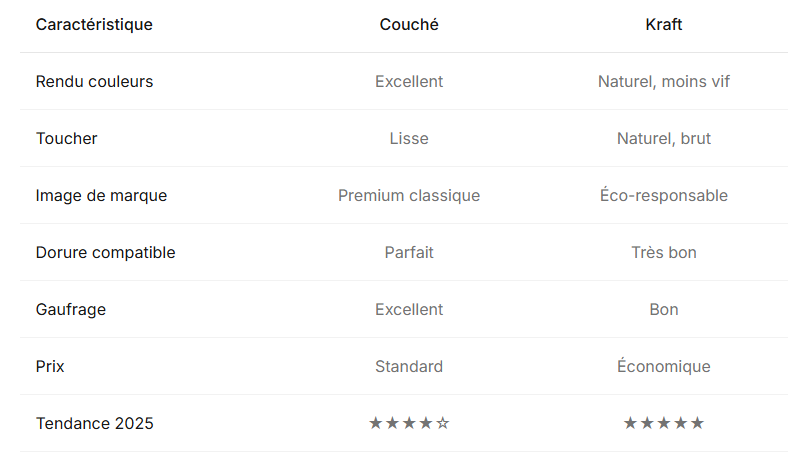Screen dimensions: 808x476
Task: Select the Image de marque label
Action: (x=101, y=195)
